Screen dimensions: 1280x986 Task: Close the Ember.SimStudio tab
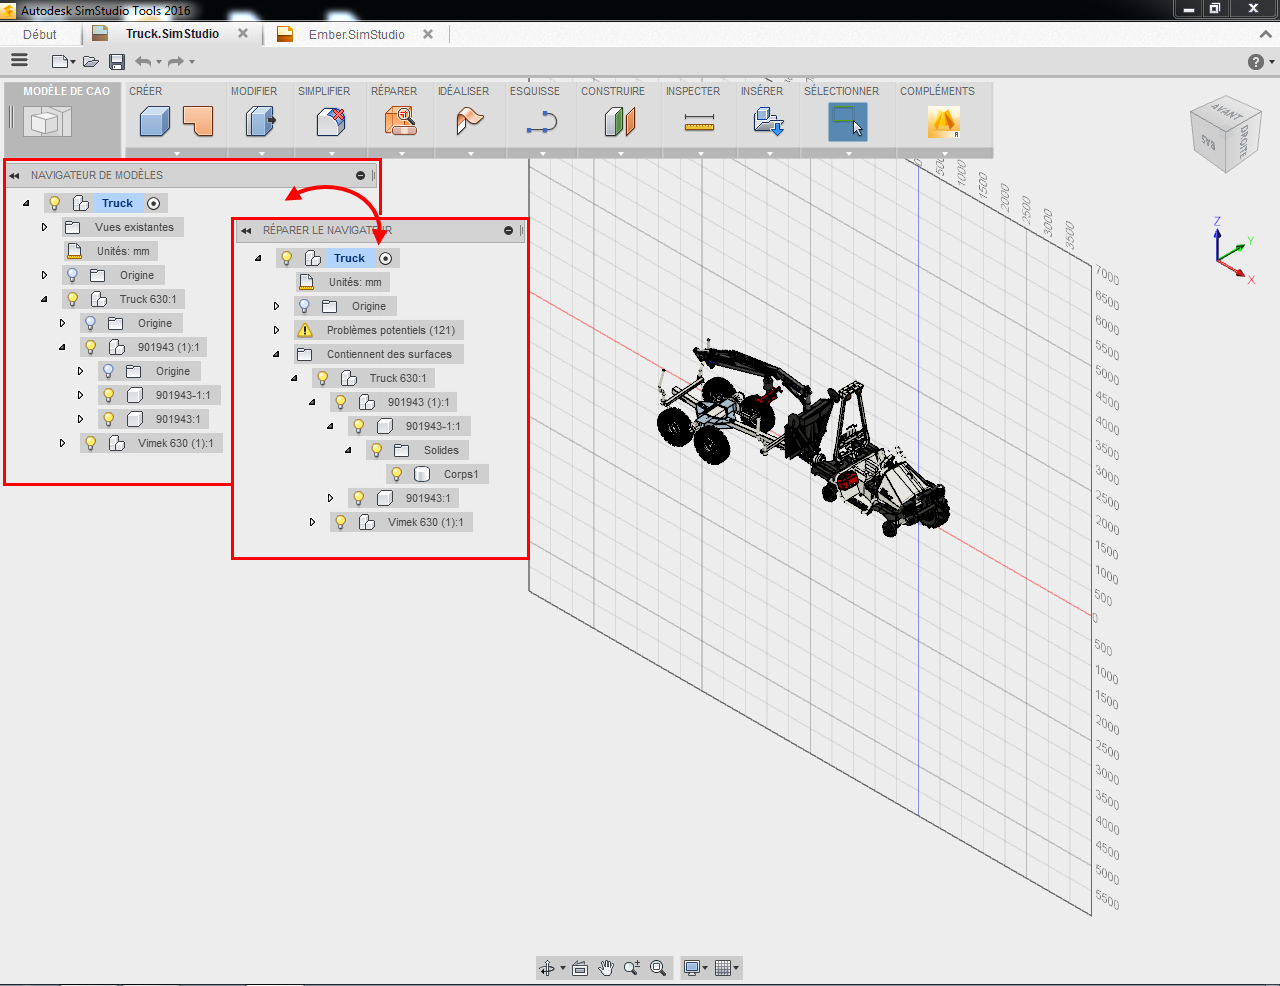point(428,34)
